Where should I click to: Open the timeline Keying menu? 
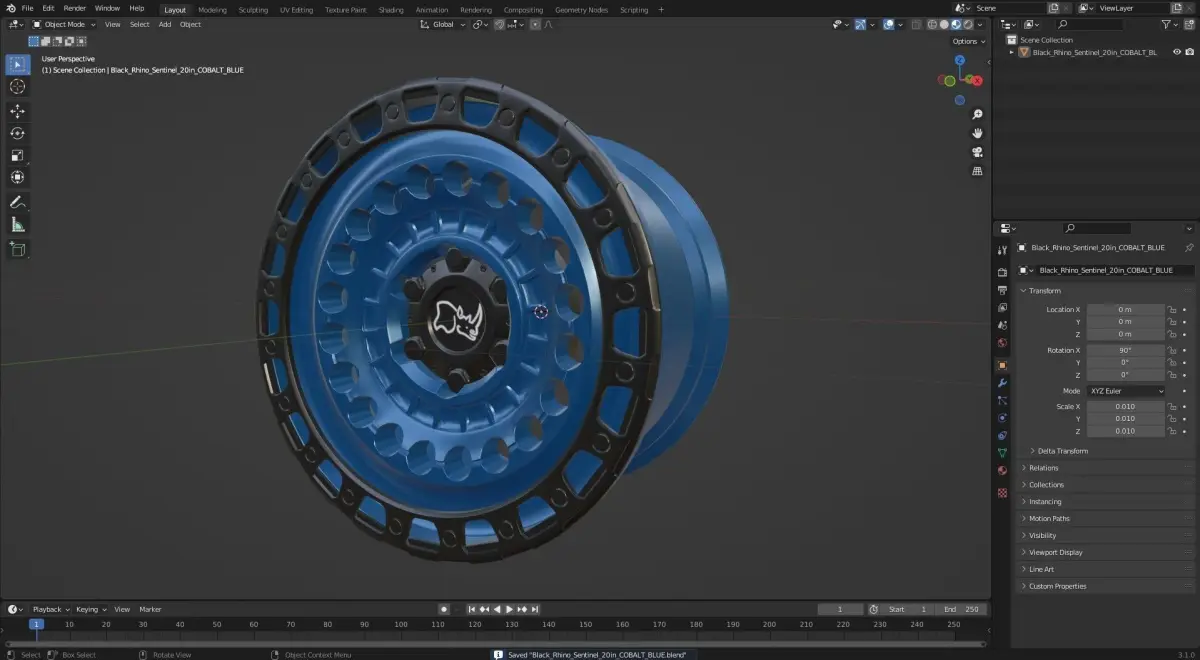pyautogui.click(x=90, y=609)
